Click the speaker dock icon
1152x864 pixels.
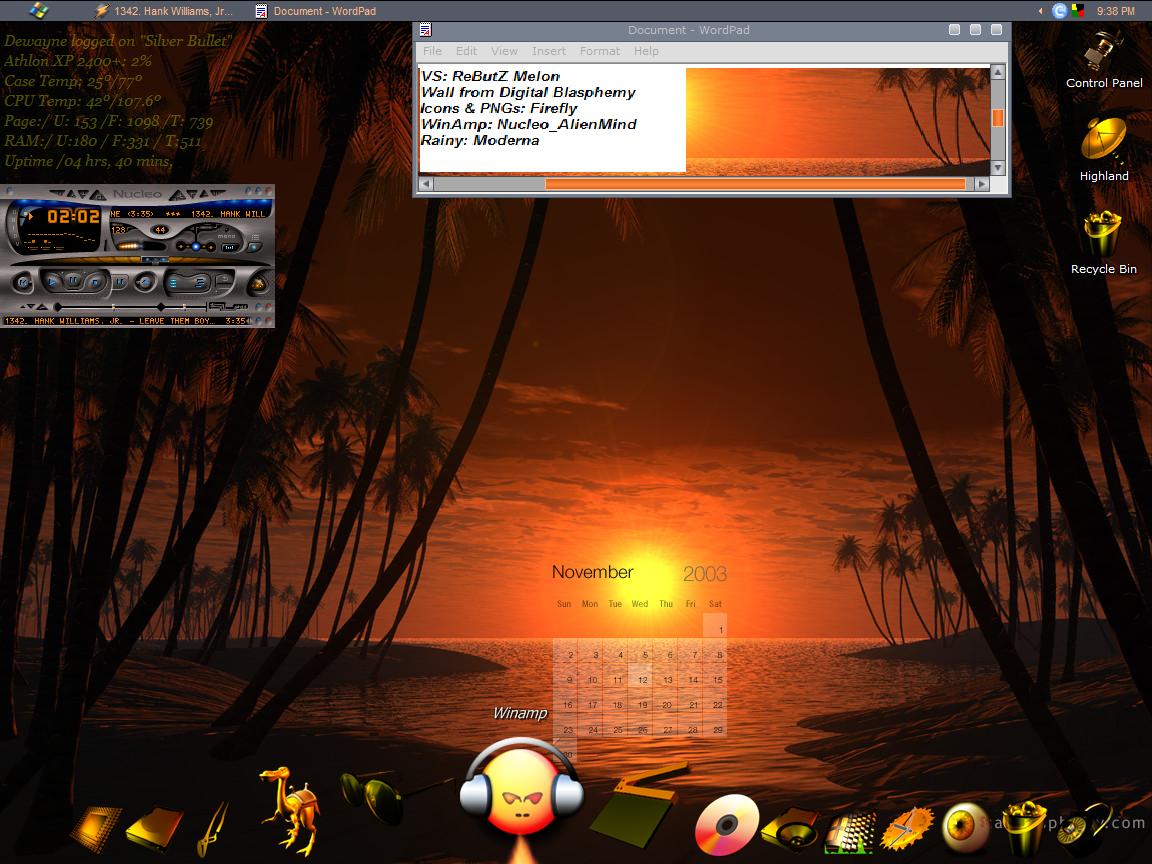click(791, 829)
